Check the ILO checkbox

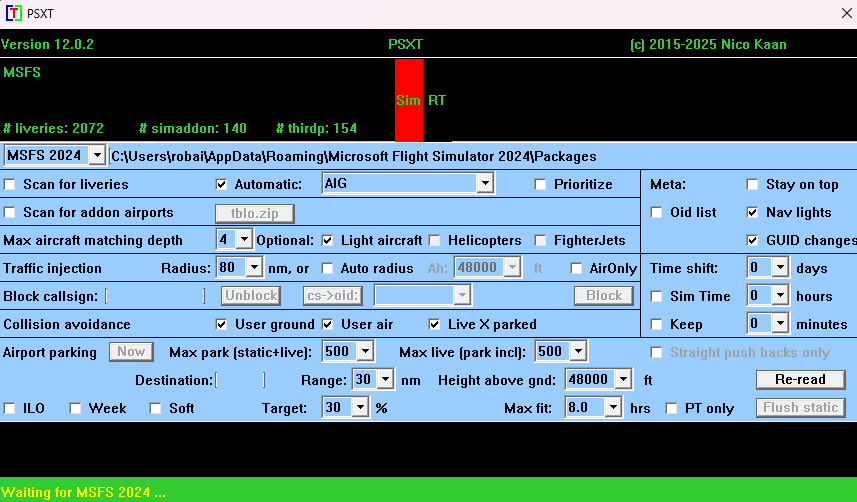(9, 408)
